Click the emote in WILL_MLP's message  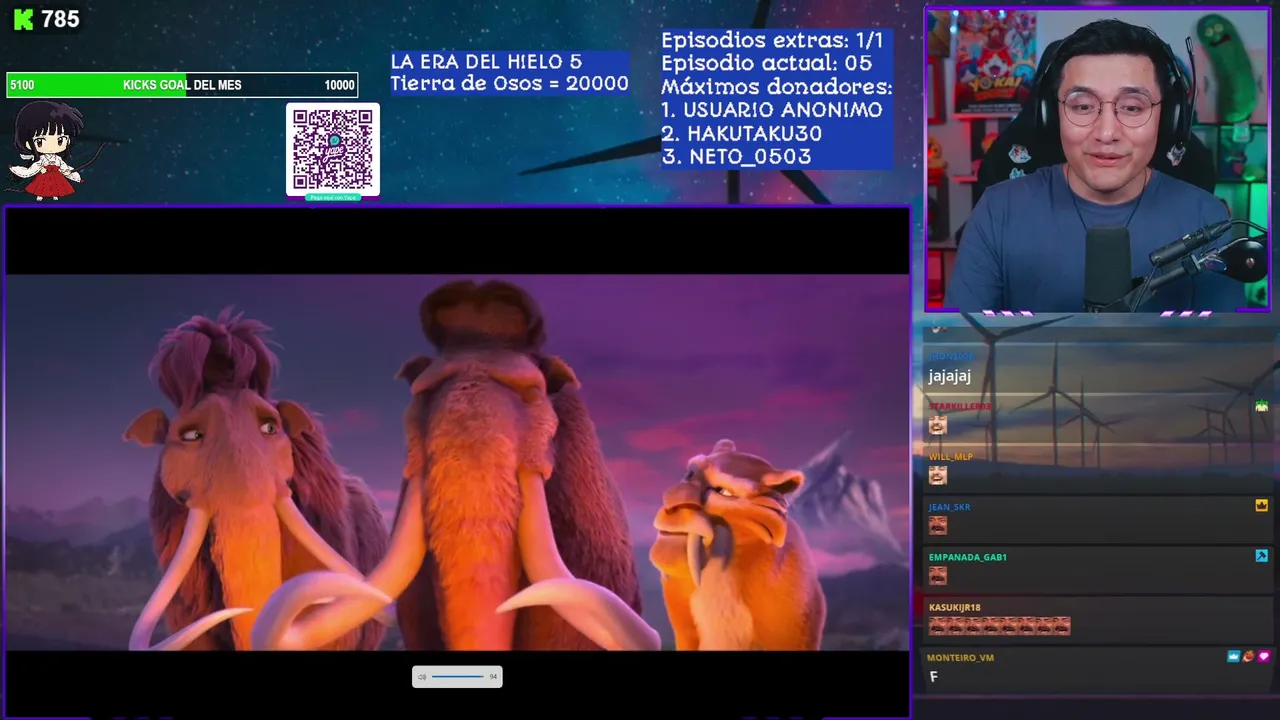click(937, 475)
